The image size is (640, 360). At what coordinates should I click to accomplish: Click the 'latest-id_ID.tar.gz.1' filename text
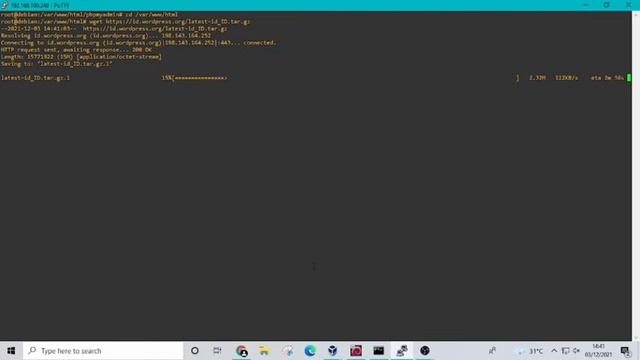tap(35, 78)
